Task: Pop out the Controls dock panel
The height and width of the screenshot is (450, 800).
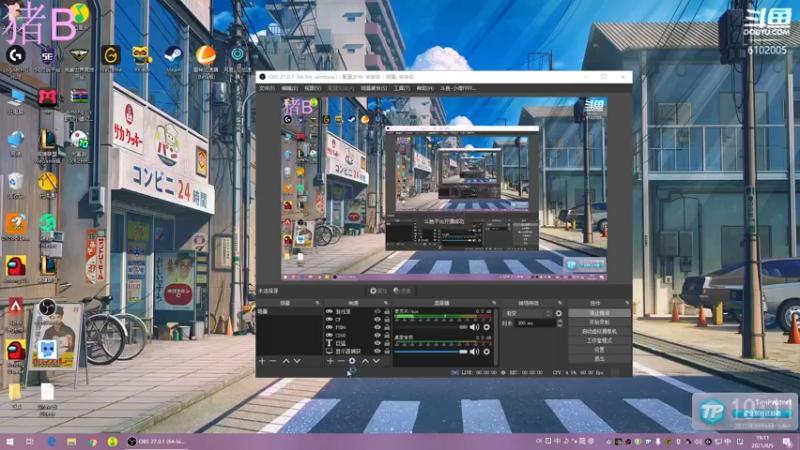Action: tap(627, 303)
